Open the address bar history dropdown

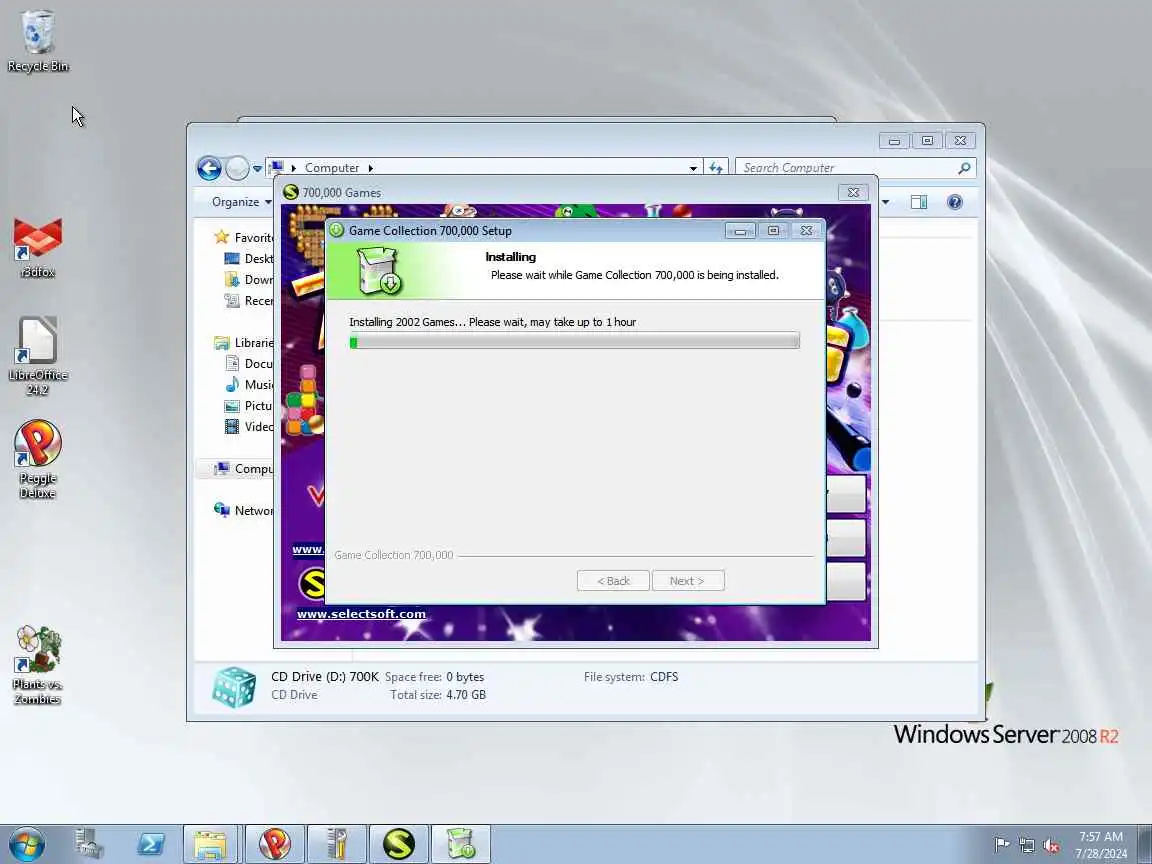coord(693,168)
